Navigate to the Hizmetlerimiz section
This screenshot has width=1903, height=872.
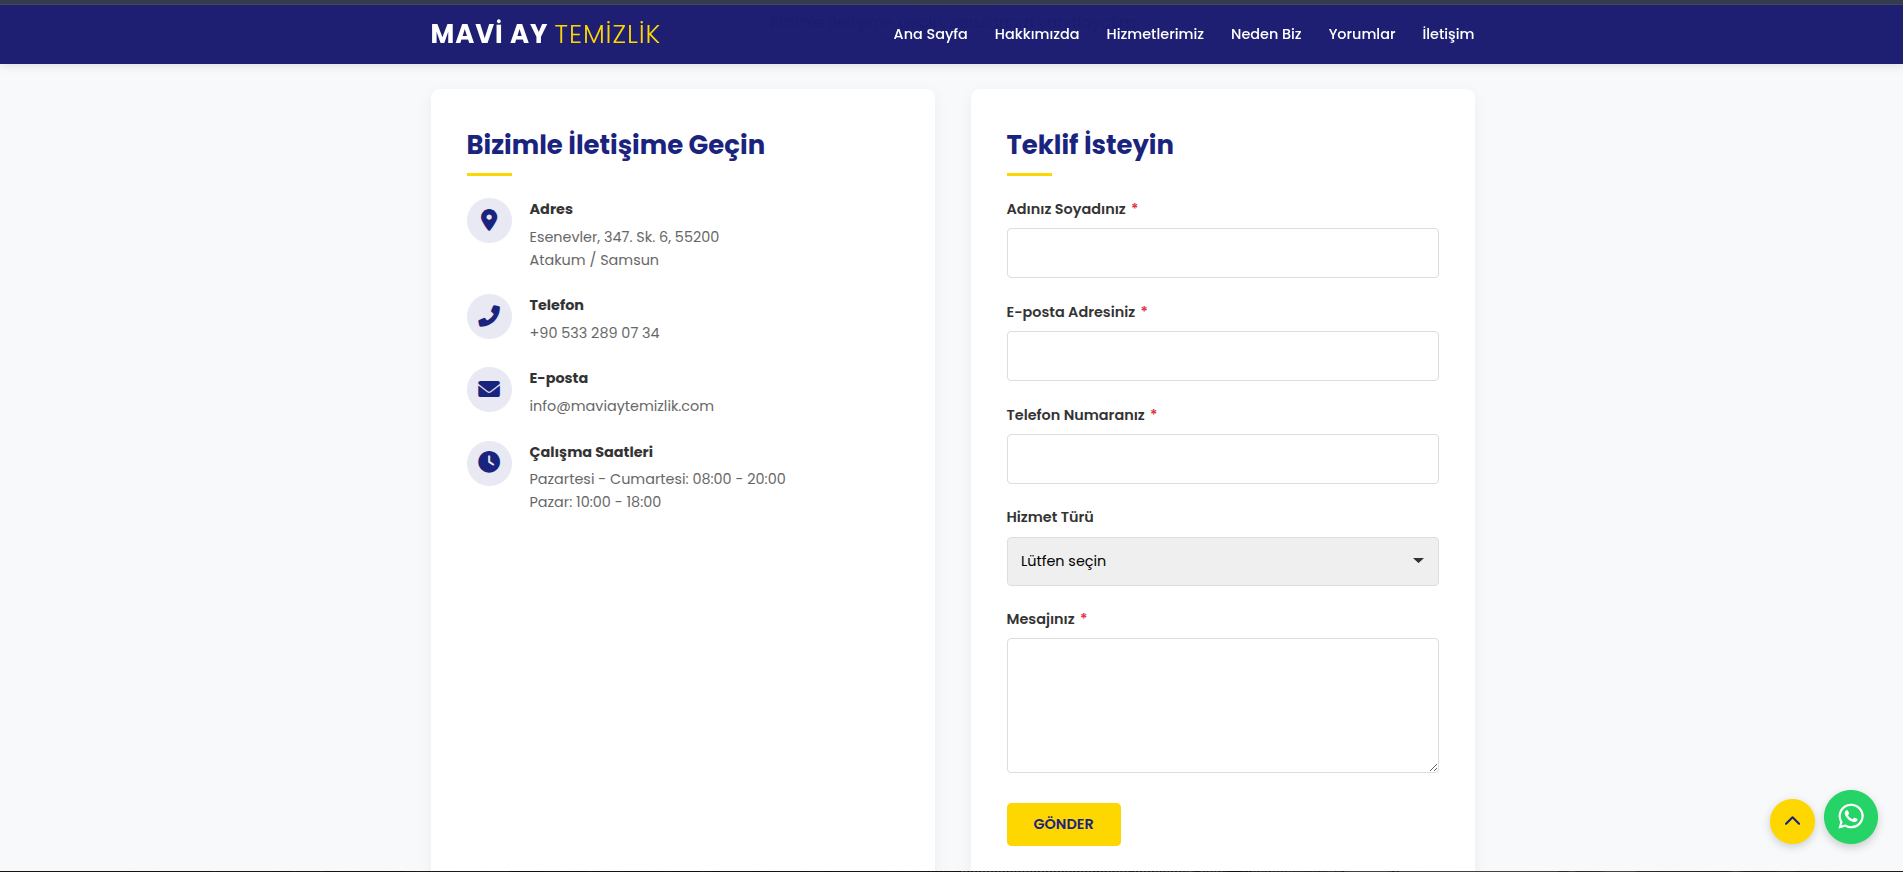(x=1154, y=34)
